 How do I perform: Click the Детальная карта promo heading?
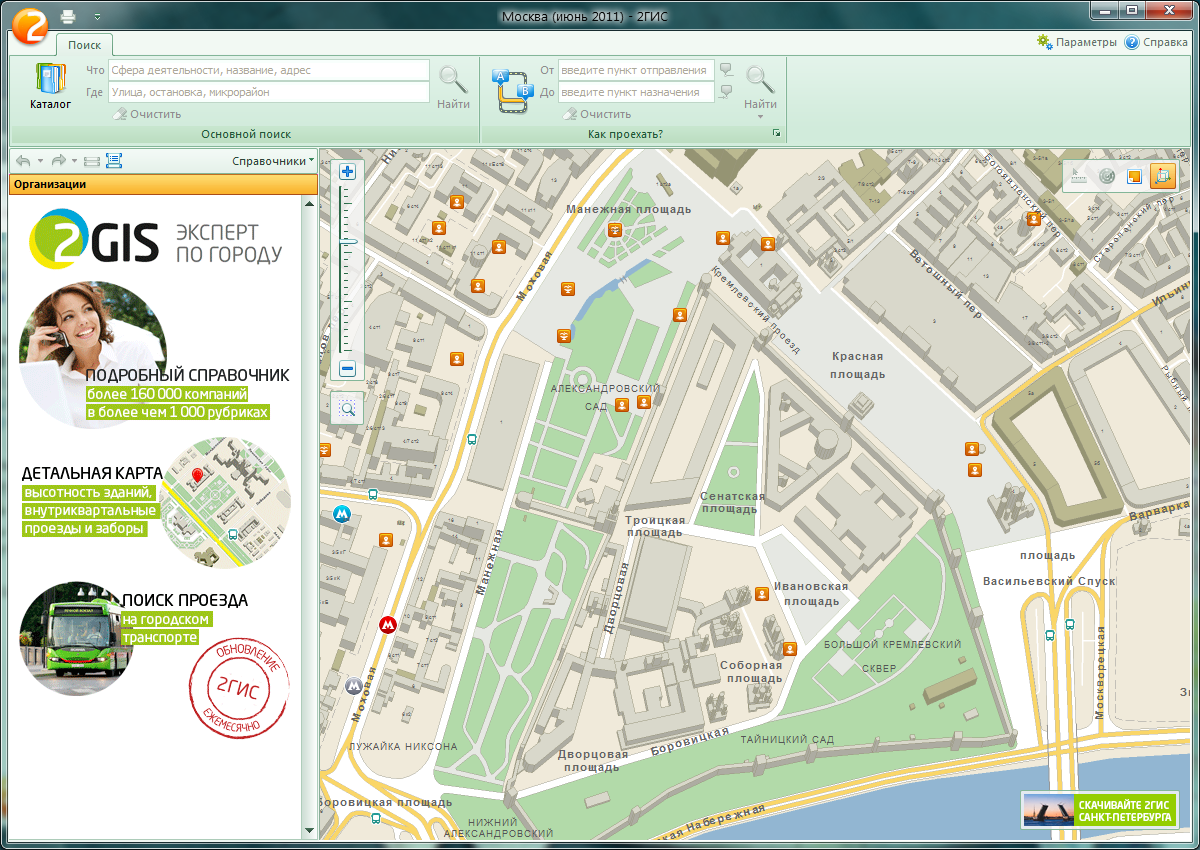click(x=91, y=473)
